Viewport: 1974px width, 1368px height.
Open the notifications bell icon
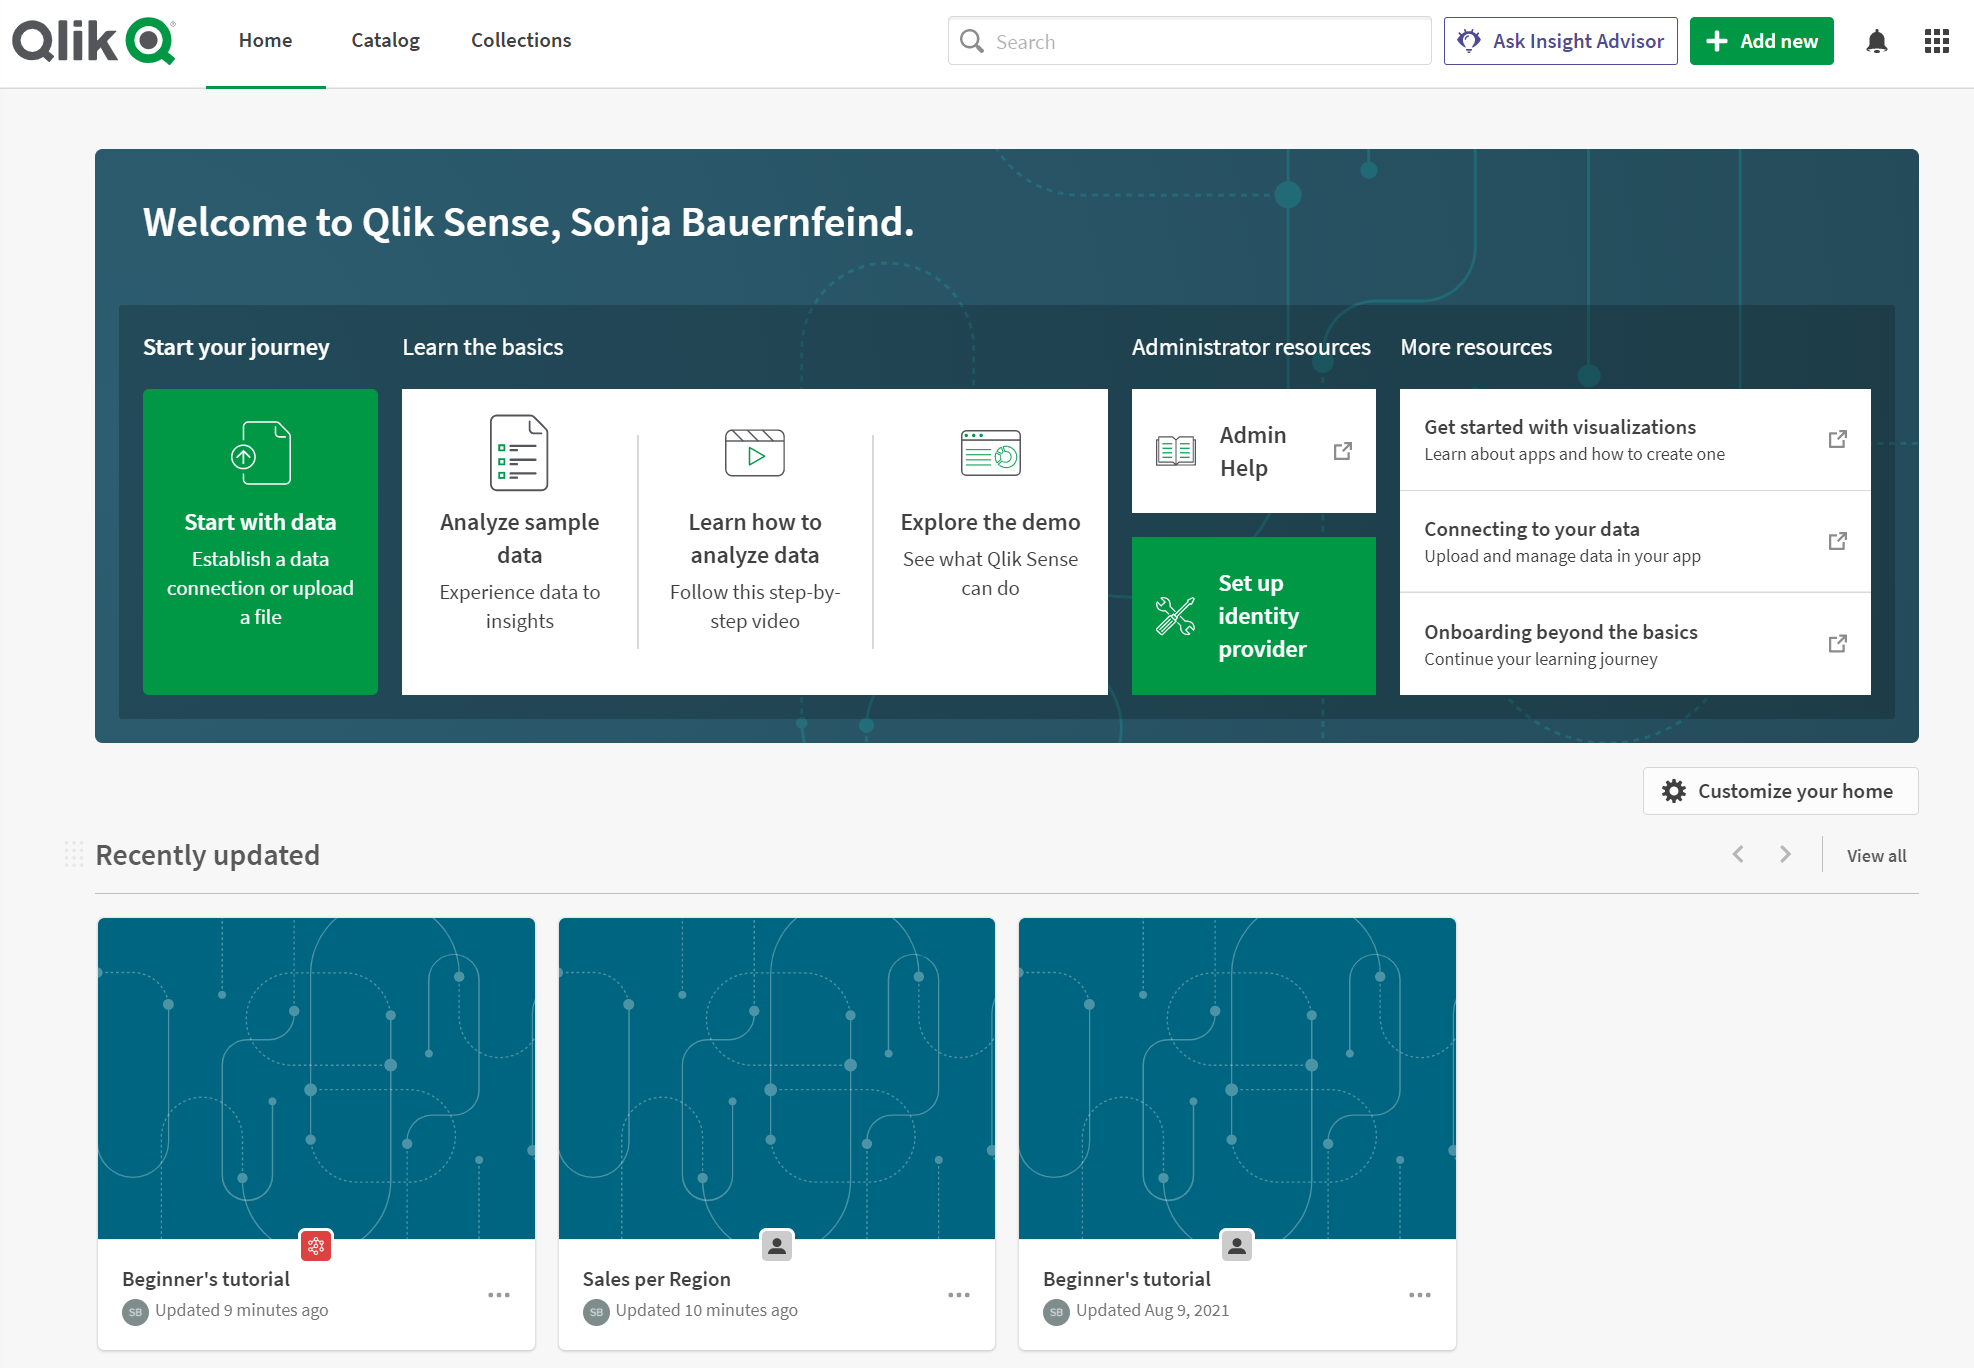pyautogui.click(x=1876, y=41)
